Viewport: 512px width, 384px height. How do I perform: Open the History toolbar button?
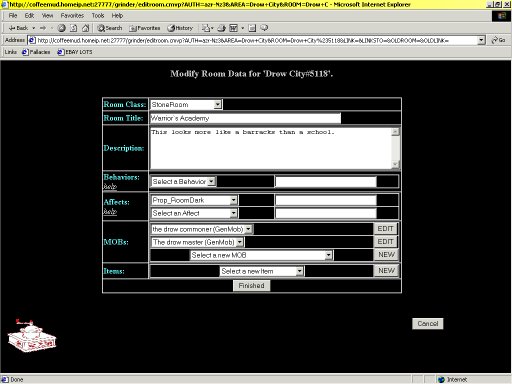click(180, 28)
